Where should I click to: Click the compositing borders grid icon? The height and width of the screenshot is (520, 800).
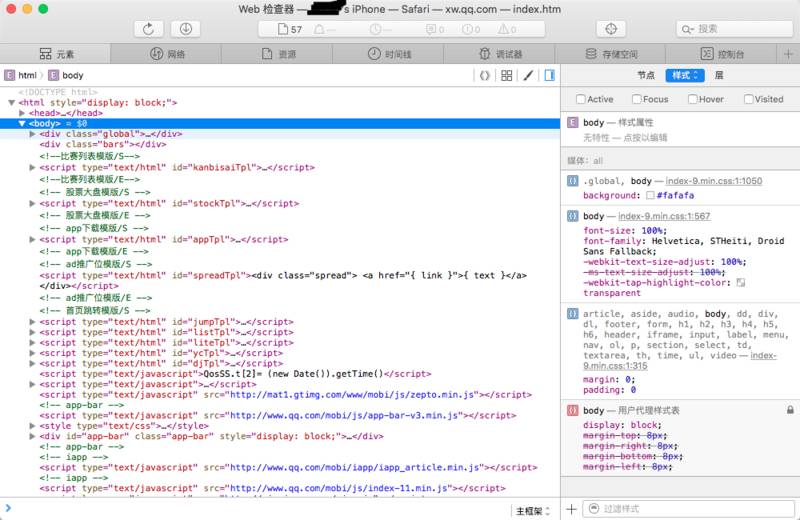coord(507,76)
